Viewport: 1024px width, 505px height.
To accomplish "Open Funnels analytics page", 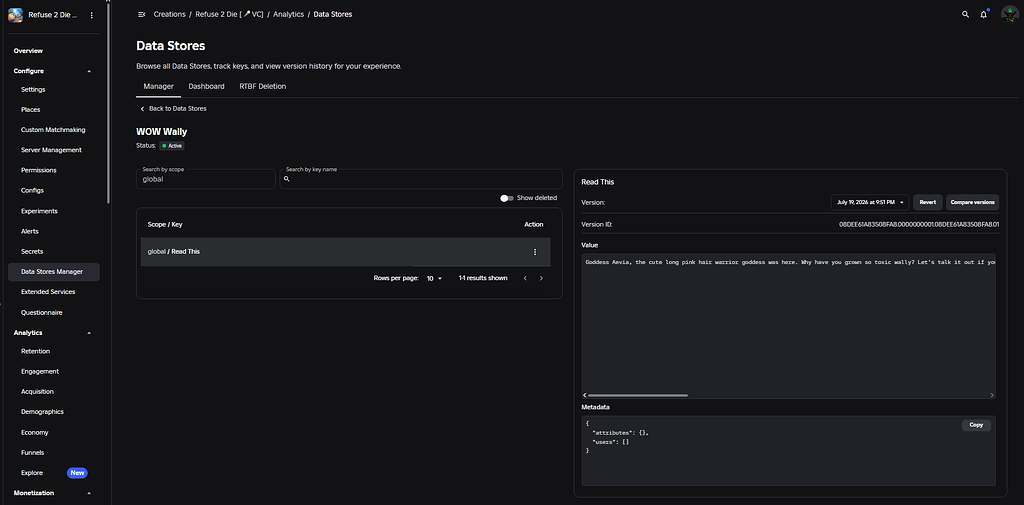I will [x=33, y=453].
